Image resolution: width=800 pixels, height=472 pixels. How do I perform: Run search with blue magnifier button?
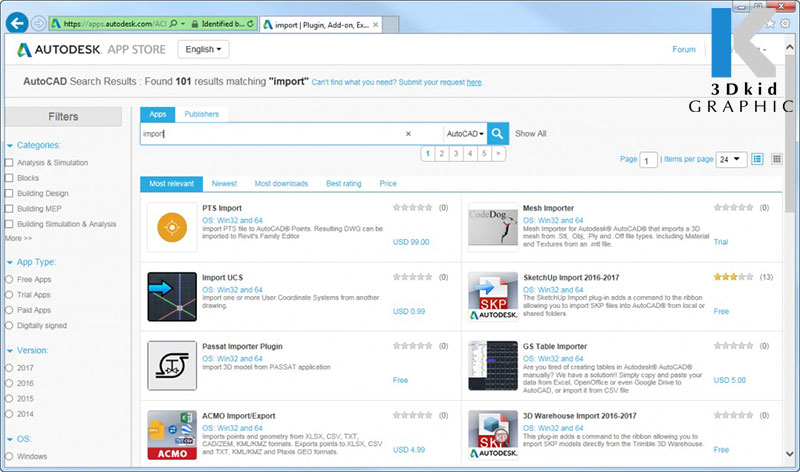click(x=497, y=134)
